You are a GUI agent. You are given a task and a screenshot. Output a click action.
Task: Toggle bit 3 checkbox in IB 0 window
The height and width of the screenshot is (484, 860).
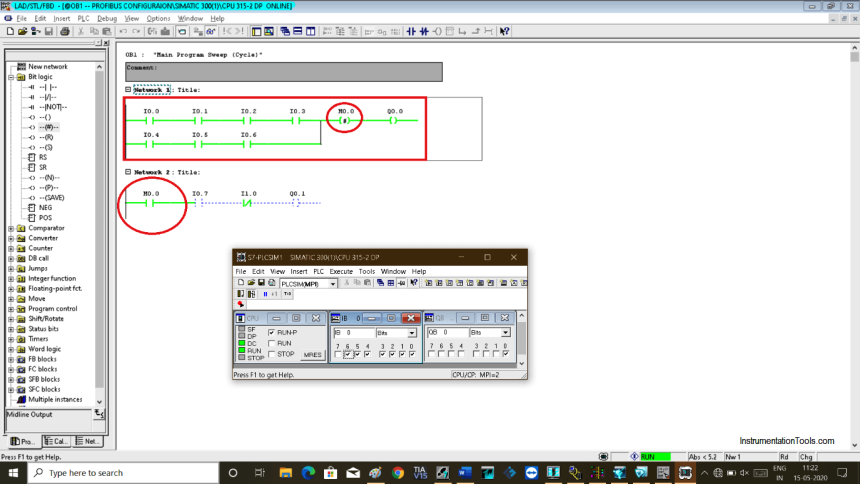[382, 354]
